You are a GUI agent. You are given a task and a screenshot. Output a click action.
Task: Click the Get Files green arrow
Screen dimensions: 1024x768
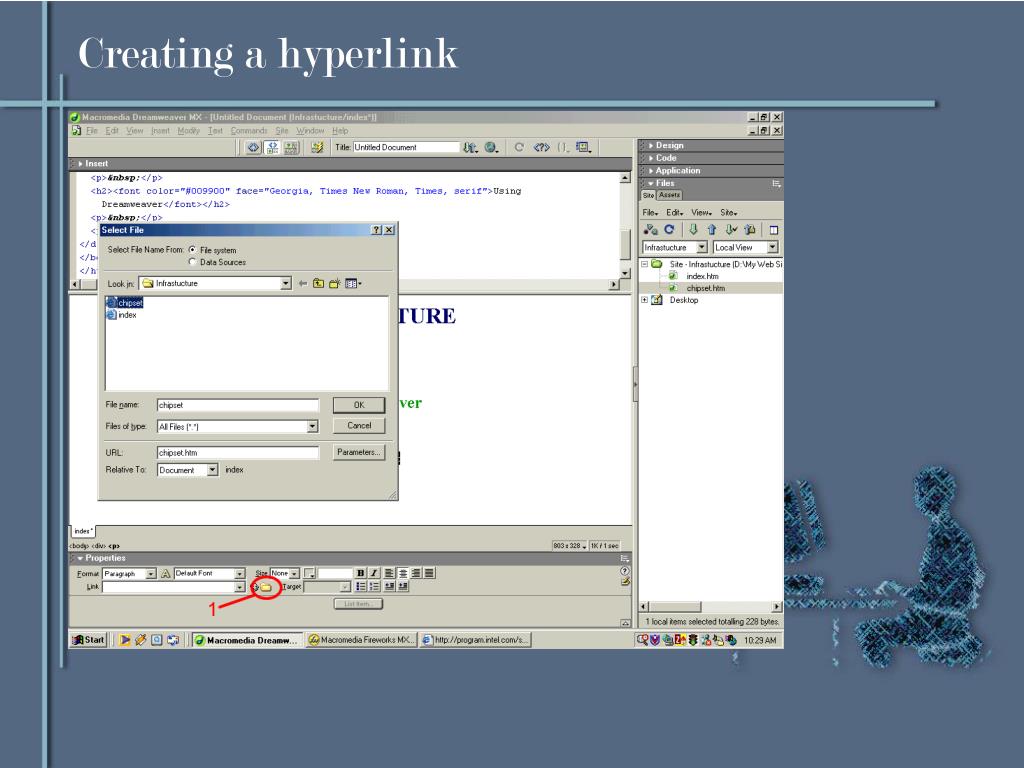pos(694,230)
